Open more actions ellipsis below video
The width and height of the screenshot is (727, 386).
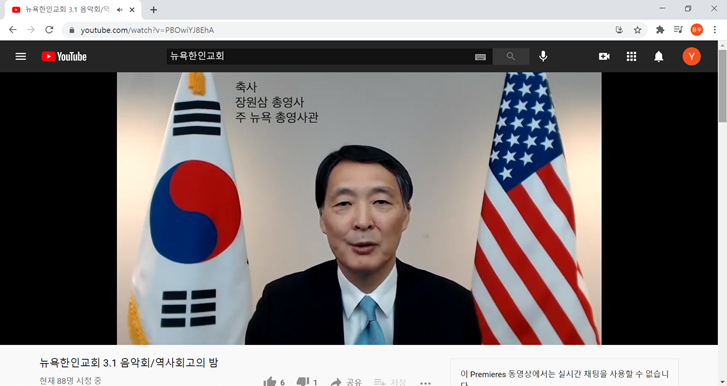coord(425,383)
